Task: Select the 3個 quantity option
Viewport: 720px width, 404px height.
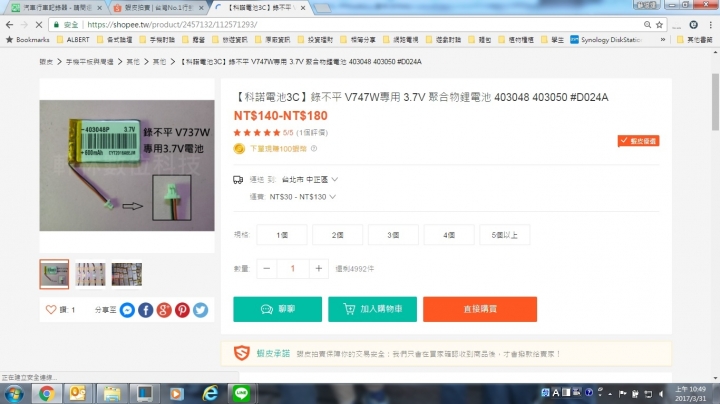Action: click(x=393, y=235)
